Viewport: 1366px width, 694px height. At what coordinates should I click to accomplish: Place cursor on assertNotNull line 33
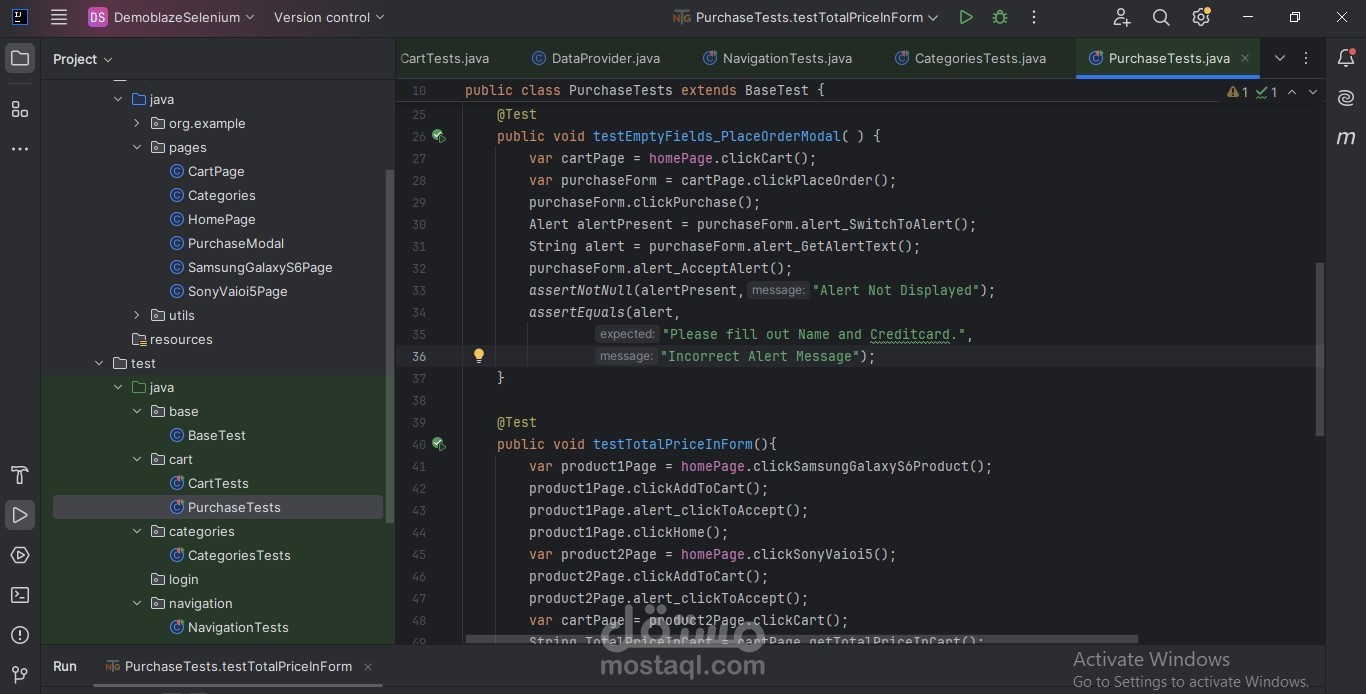[x=762, y=290]
